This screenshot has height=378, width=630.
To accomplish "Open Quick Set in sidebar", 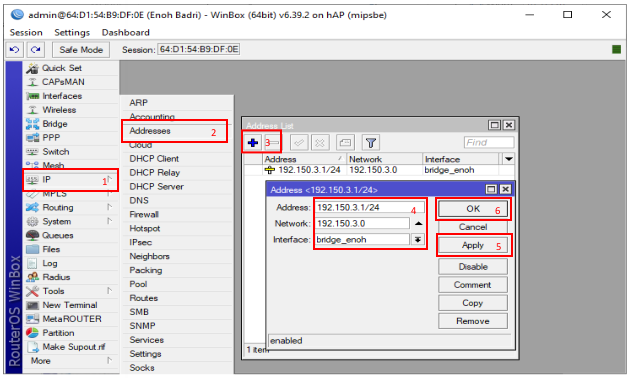I will [71, 68].
